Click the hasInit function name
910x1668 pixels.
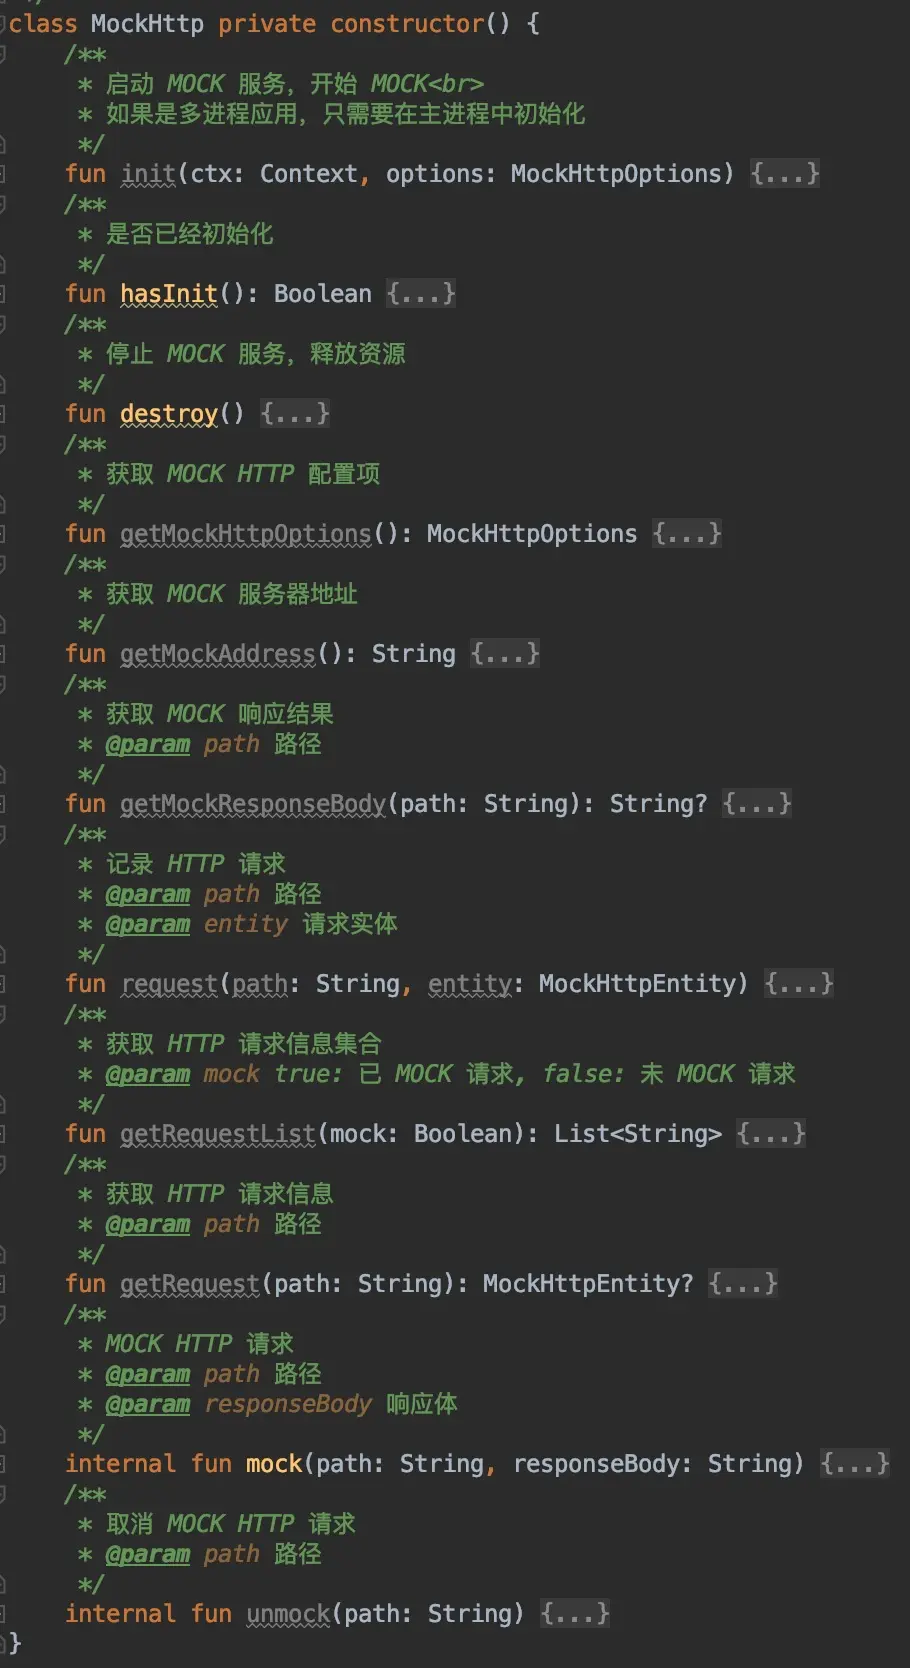[x=169, y=294]
